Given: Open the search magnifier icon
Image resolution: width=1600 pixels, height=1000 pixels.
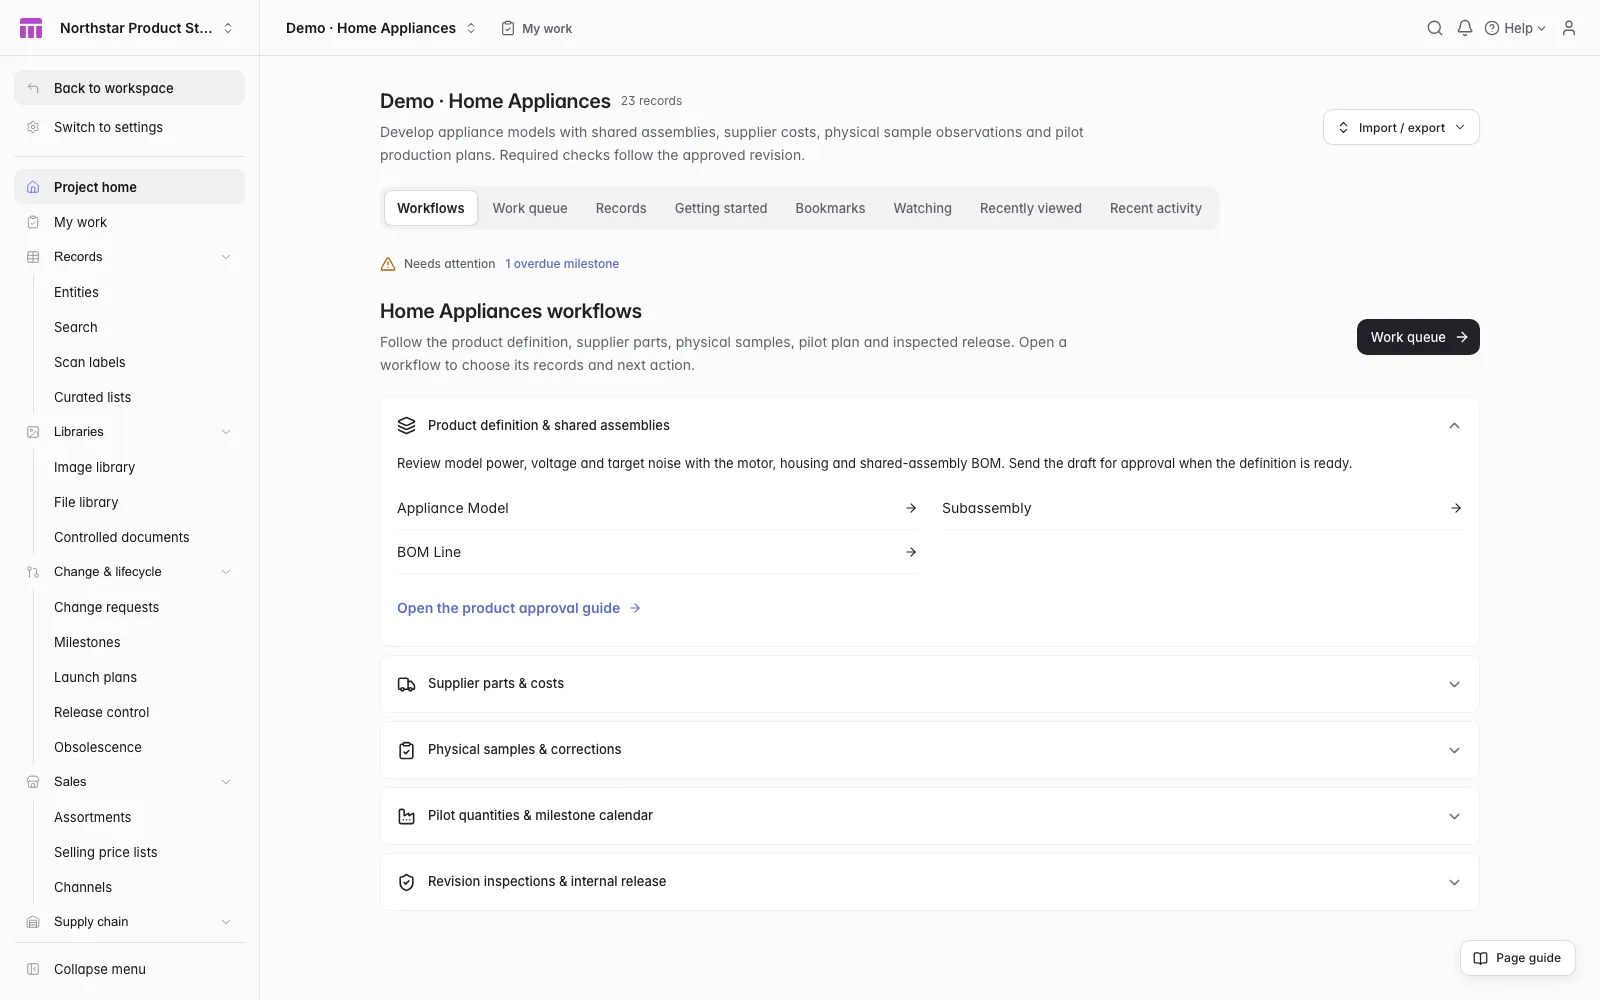Looking at the screenshot, I should [x=1434, y=28].
